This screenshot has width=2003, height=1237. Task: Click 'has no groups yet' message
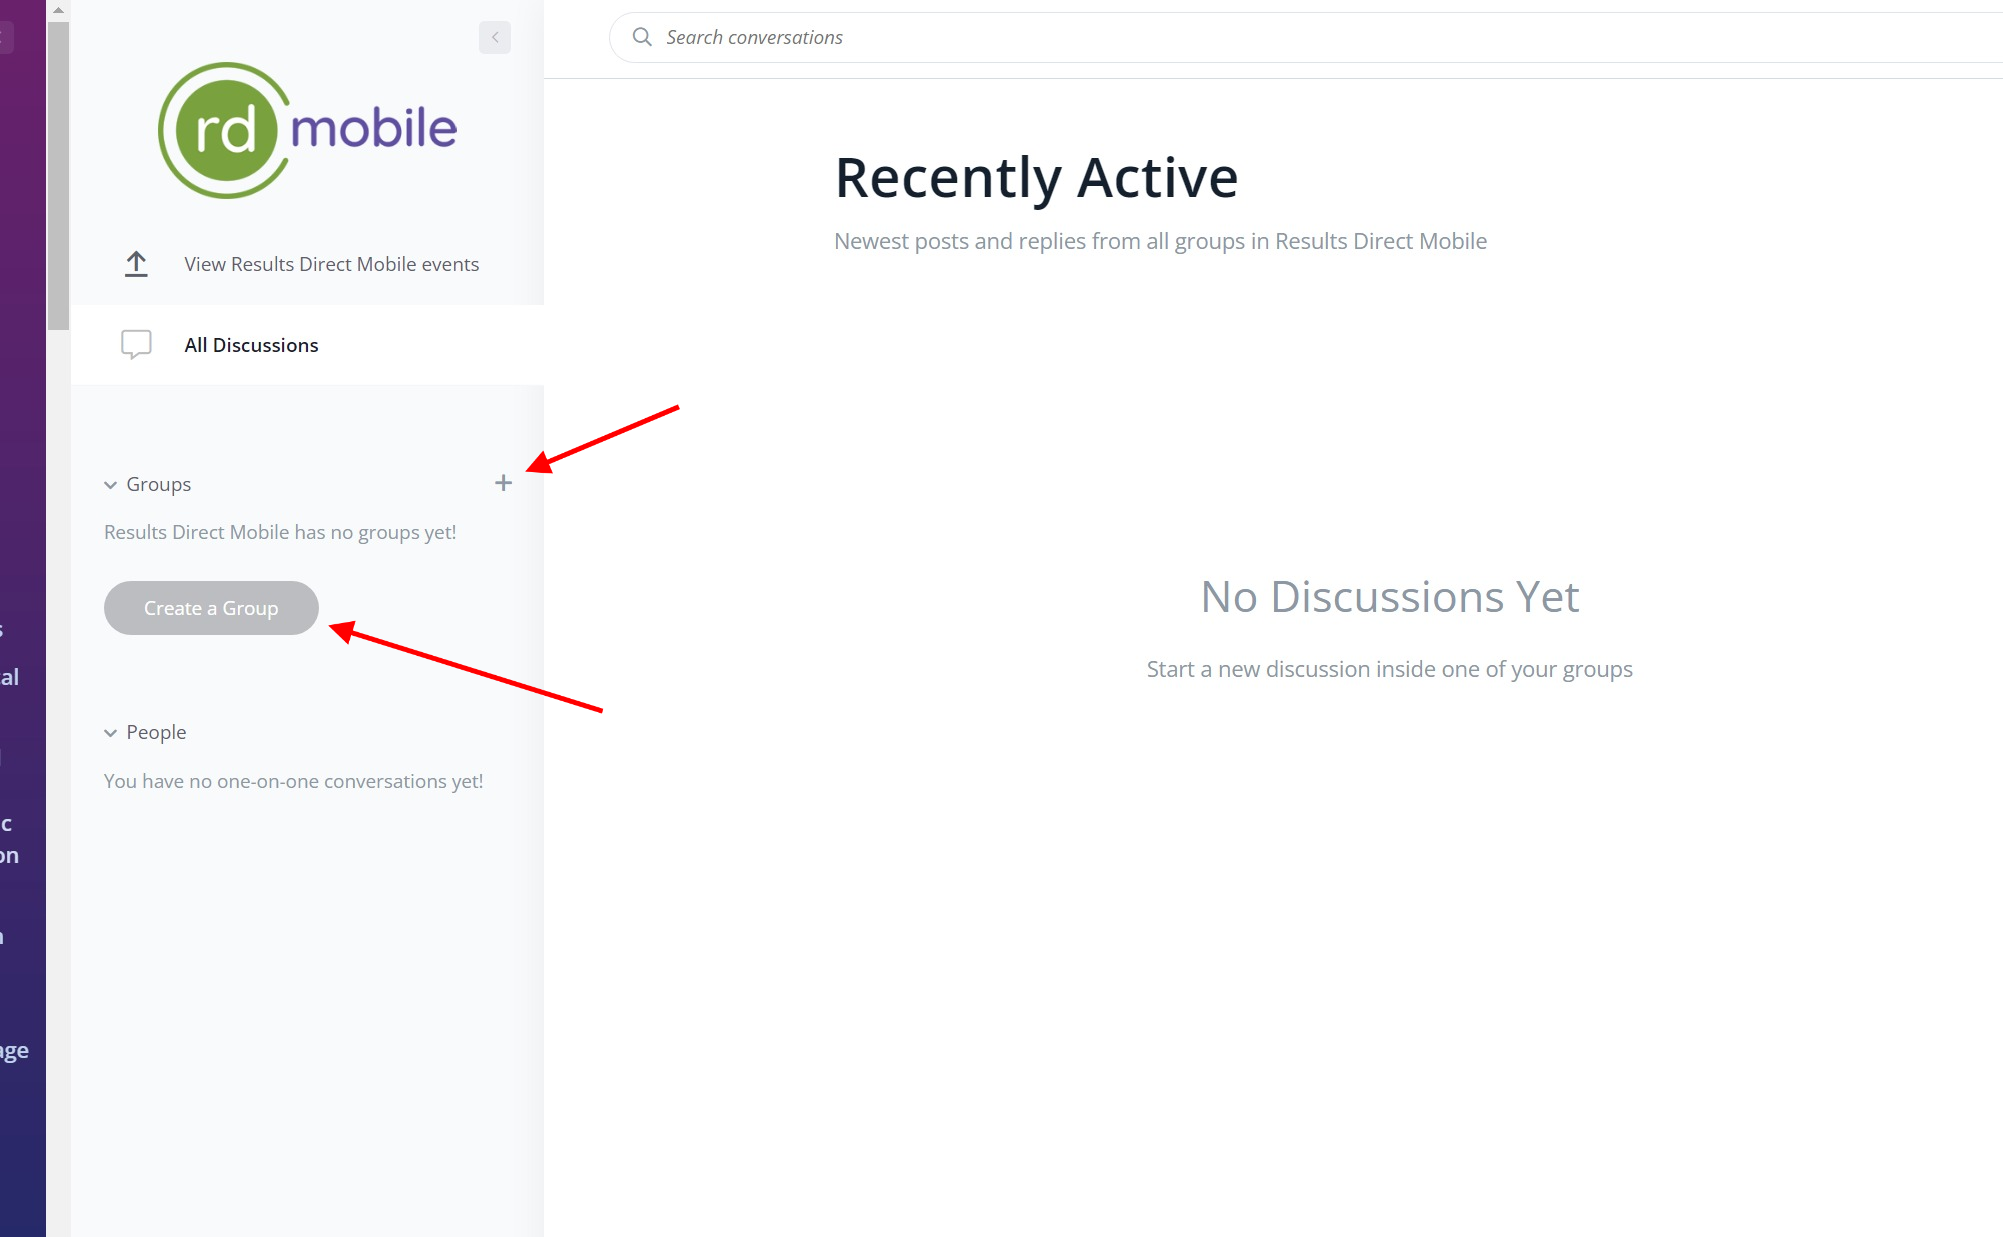pos(280,532)
